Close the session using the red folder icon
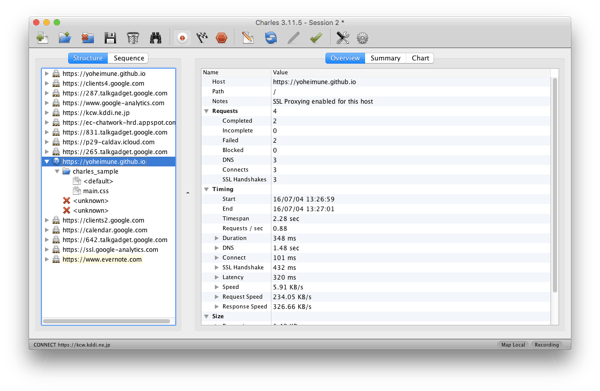The width and height of the screenshot is (600, 391). [88, 38]
